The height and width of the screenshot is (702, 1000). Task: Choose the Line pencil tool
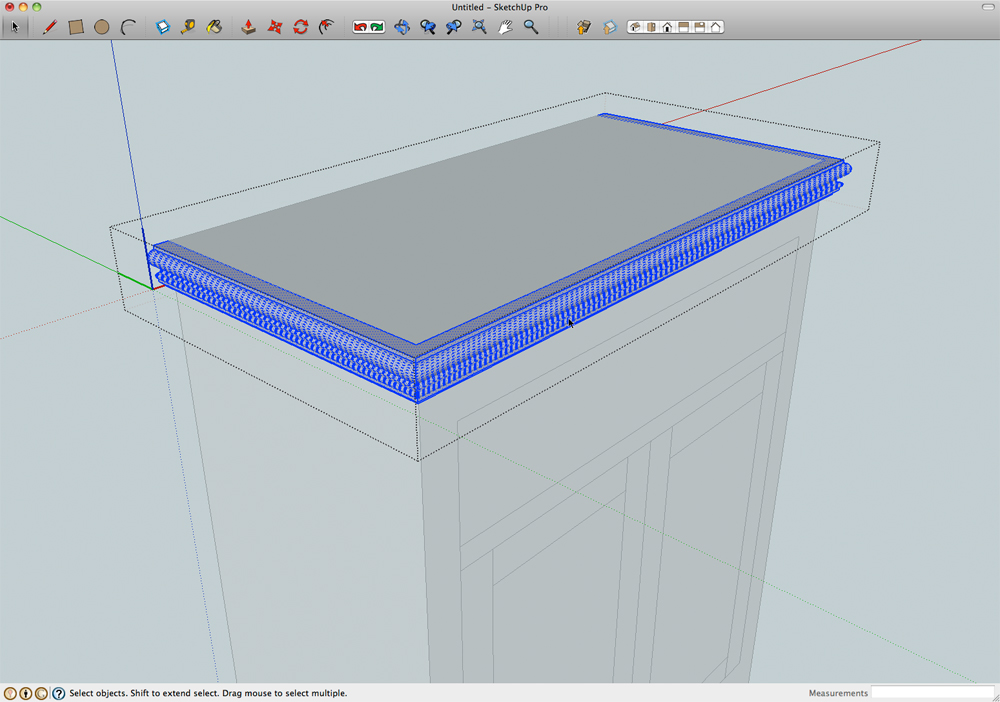tap(49, 27)
